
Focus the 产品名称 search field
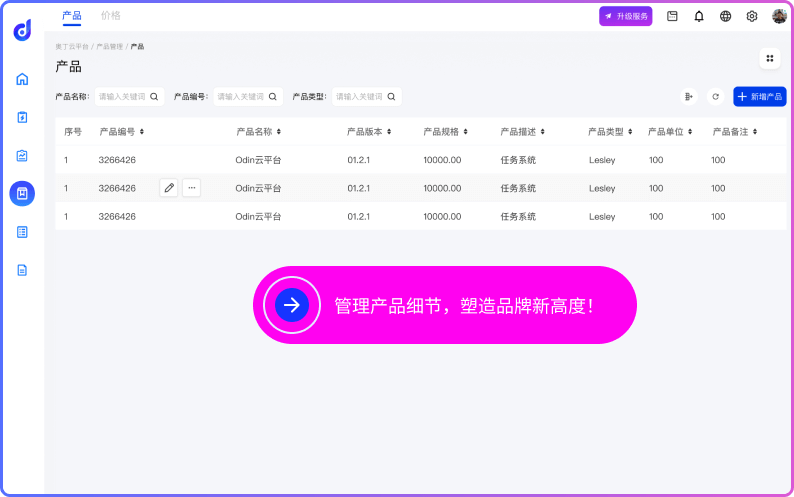pyautogui.click(x=129, y=97)
